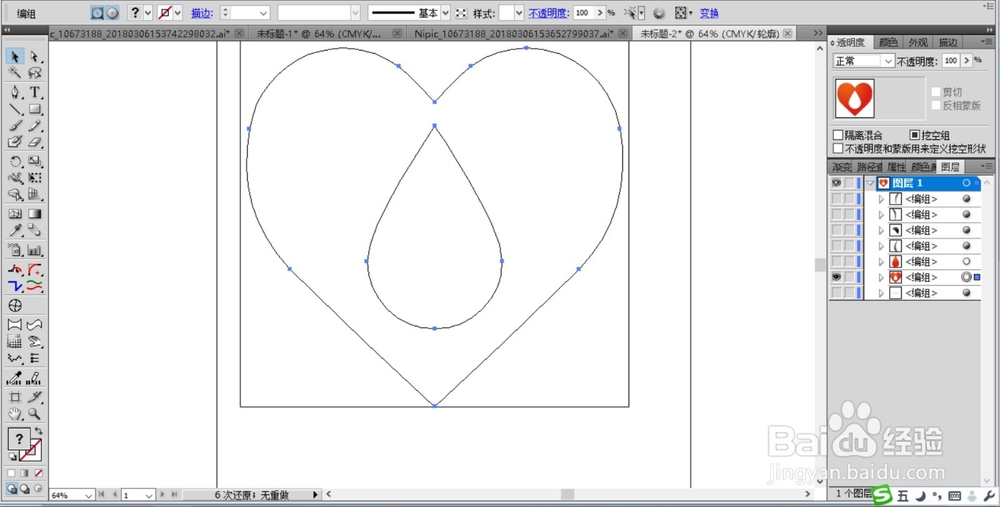Select the Gradient tool
Screen dimensions: 1000x507
click(x=34, y=214)
